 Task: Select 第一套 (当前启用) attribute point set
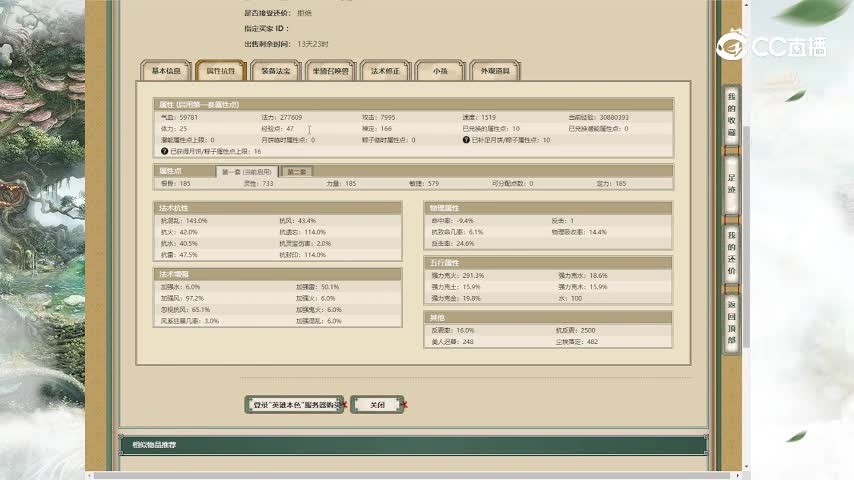(247, 172)
